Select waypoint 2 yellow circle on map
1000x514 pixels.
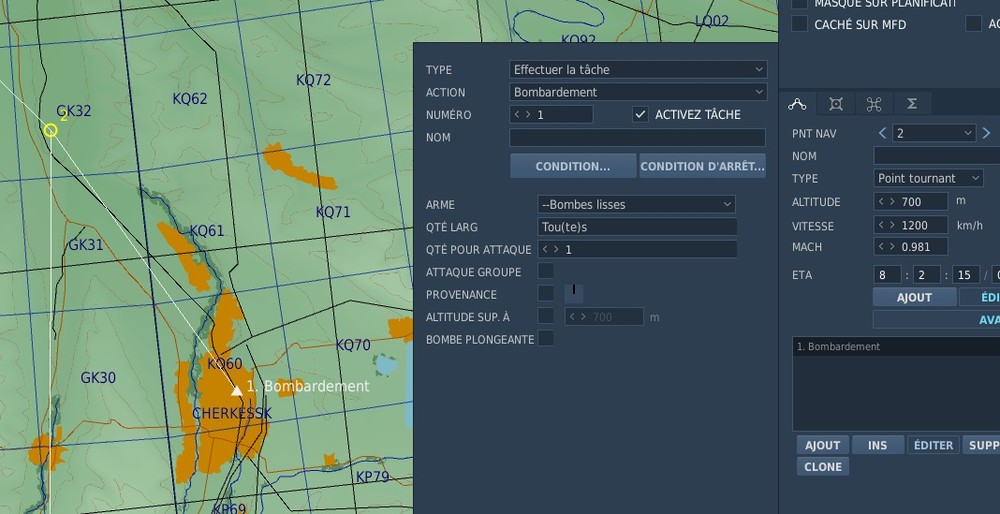coord(50,131)
